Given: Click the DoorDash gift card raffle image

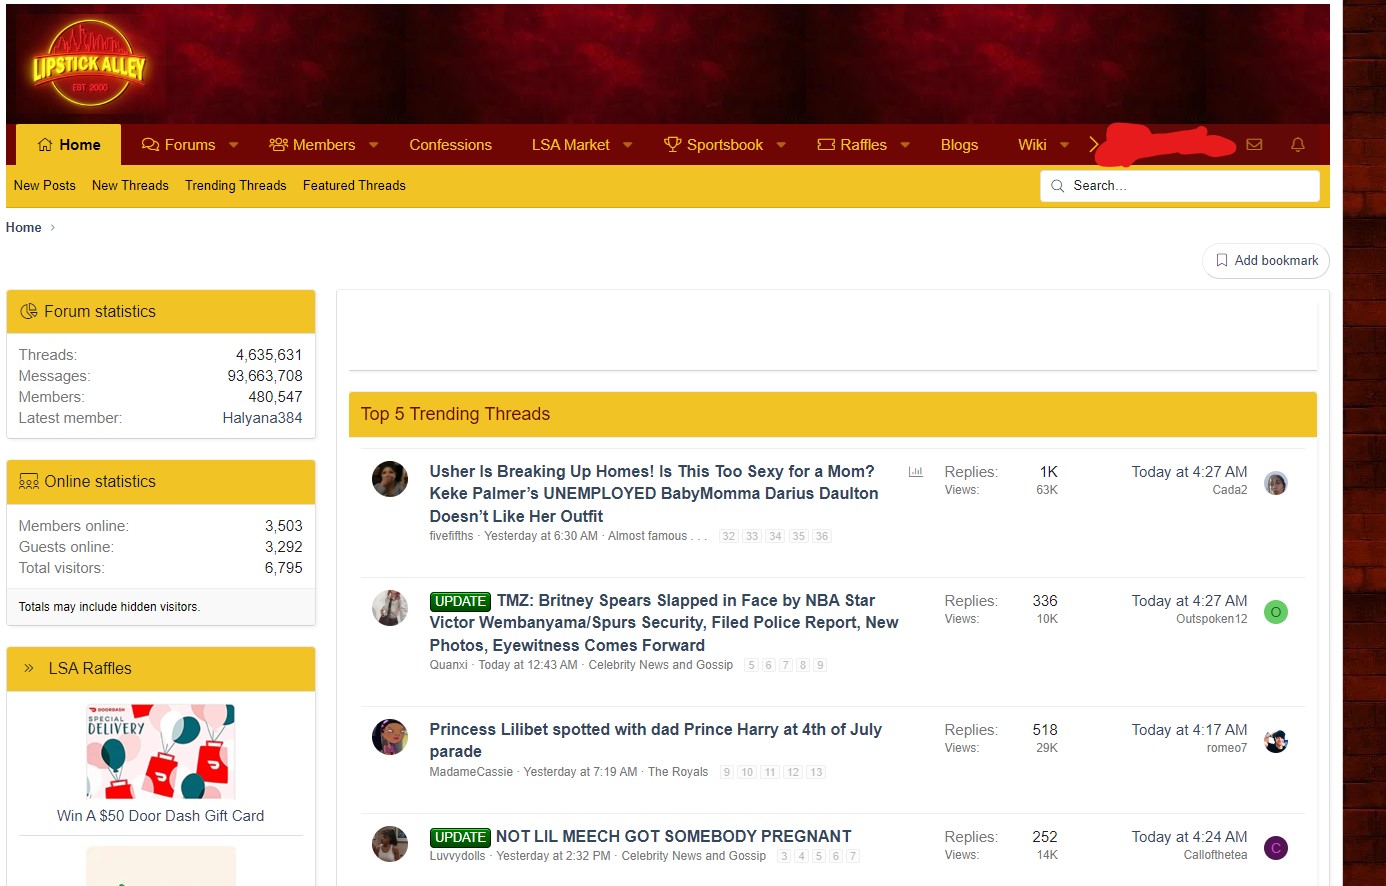Looking at the screenshot, I should click(x=161, y=751).
